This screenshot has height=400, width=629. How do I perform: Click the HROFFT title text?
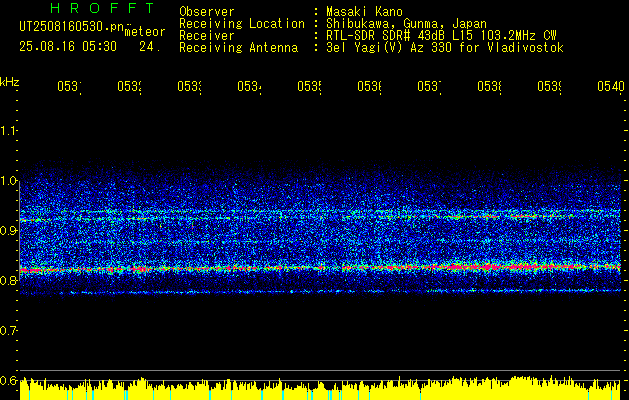pyautogui.click(x=102, y=8)
